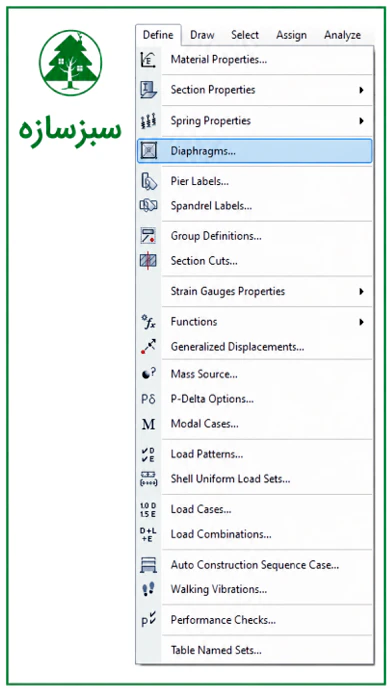Click the Material Properties icon

point(148,60)
